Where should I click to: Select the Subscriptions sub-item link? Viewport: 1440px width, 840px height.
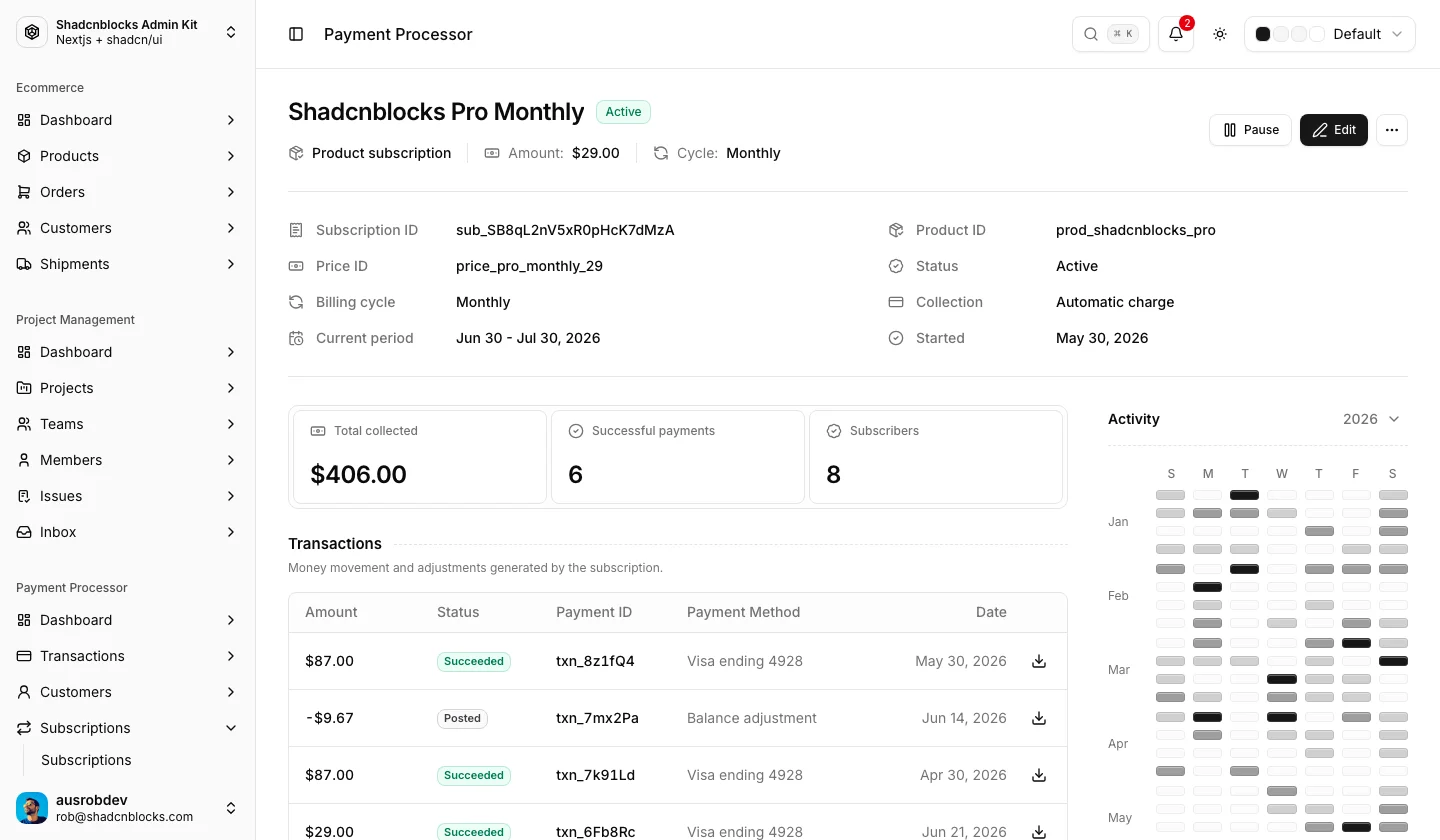[x=86, y=760]
